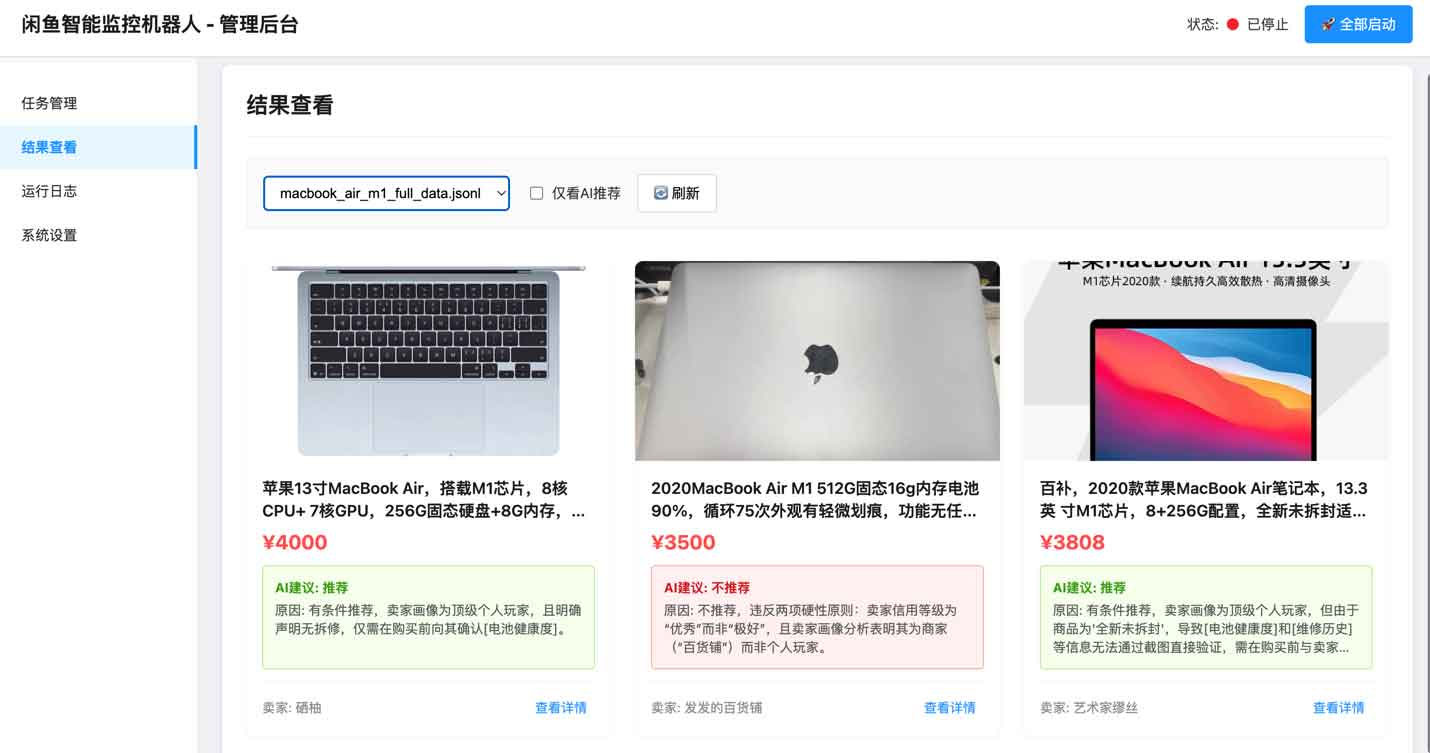The image size is (1430, 753).
Task: Open the macbook_air_m1_full_data.jsonl file dropdown
Action: point(386,192)
